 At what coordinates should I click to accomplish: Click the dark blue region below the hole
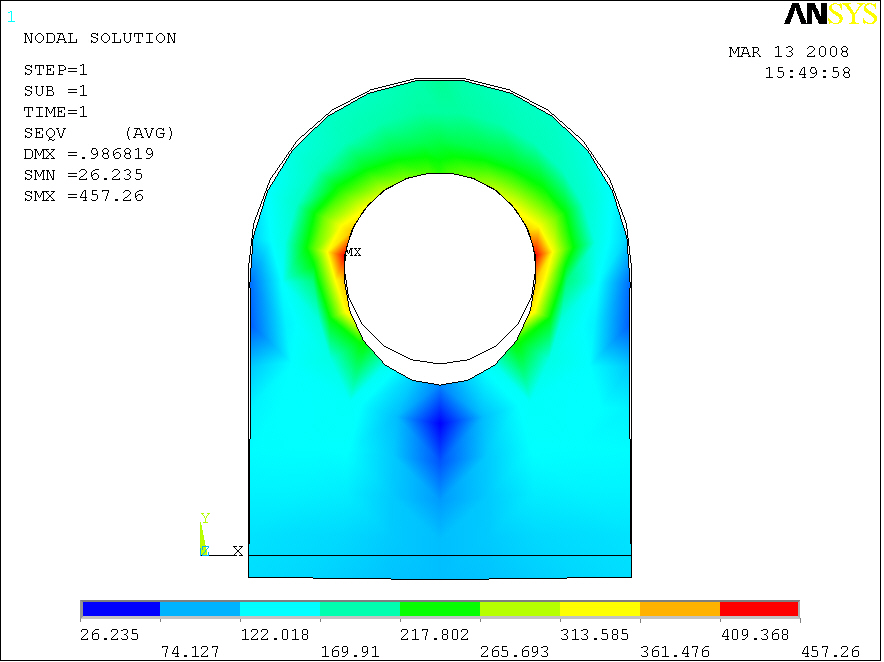(x=439, y=427)
